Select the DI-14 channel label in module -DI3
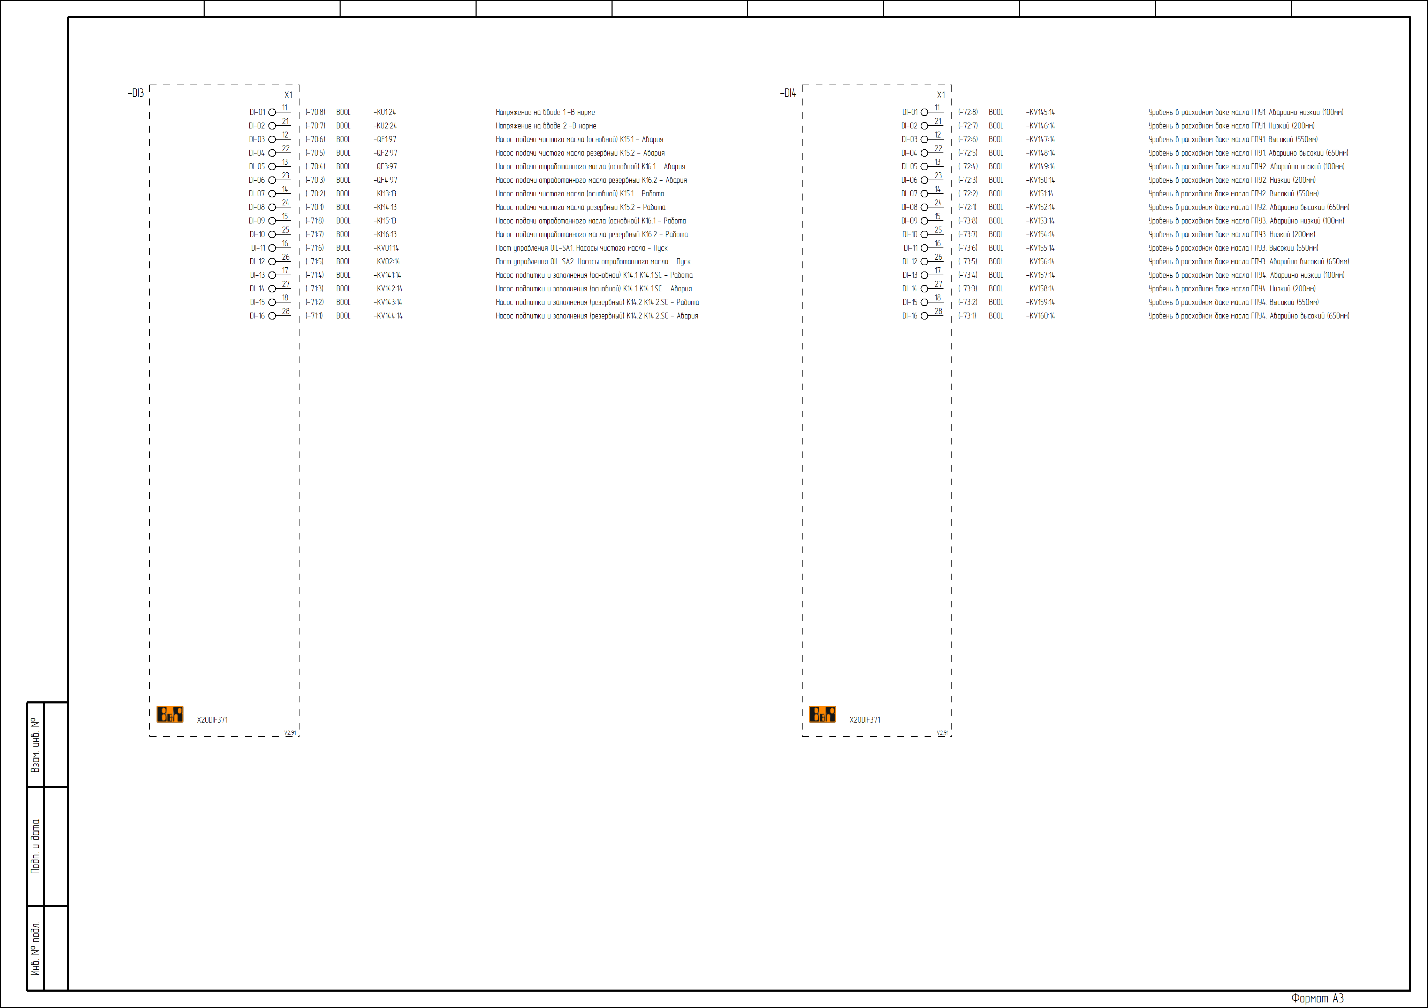This screenshot has width=1428, height=1008. 257,289
